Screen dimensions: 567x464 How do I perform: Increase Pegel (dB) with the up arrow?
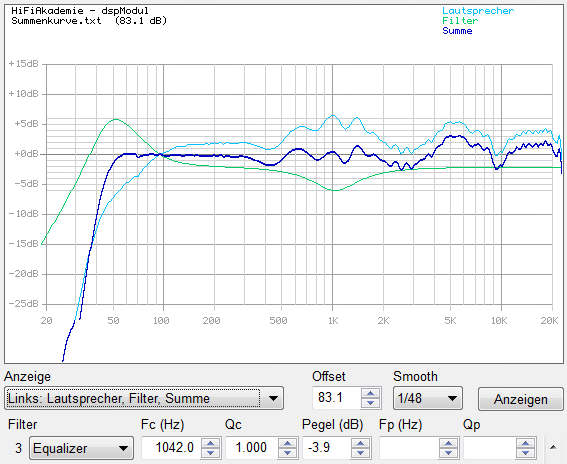pyautogui.click(x=360, y=443)
